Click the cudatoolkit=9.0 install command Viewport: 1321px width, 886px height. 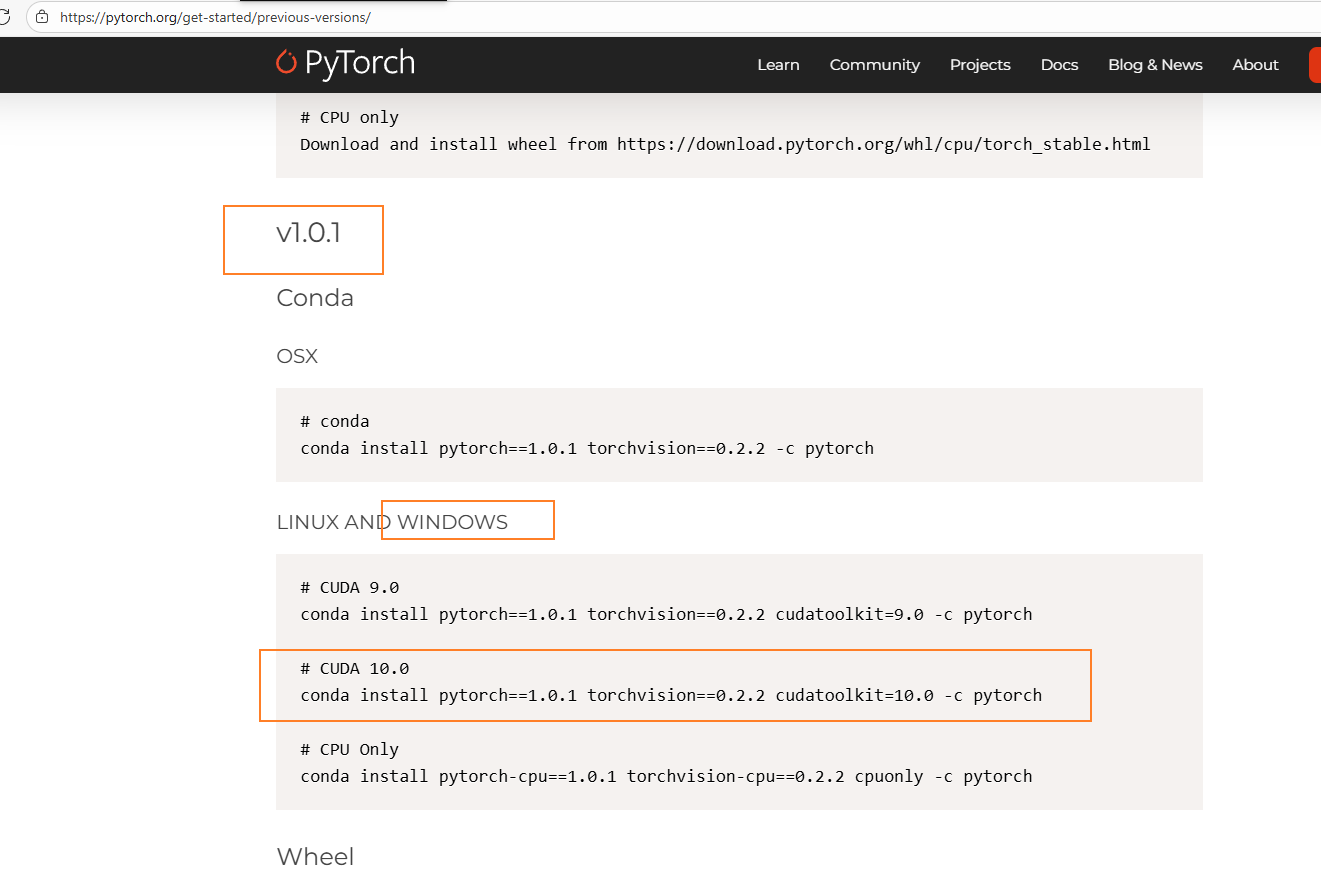point(666,614)
